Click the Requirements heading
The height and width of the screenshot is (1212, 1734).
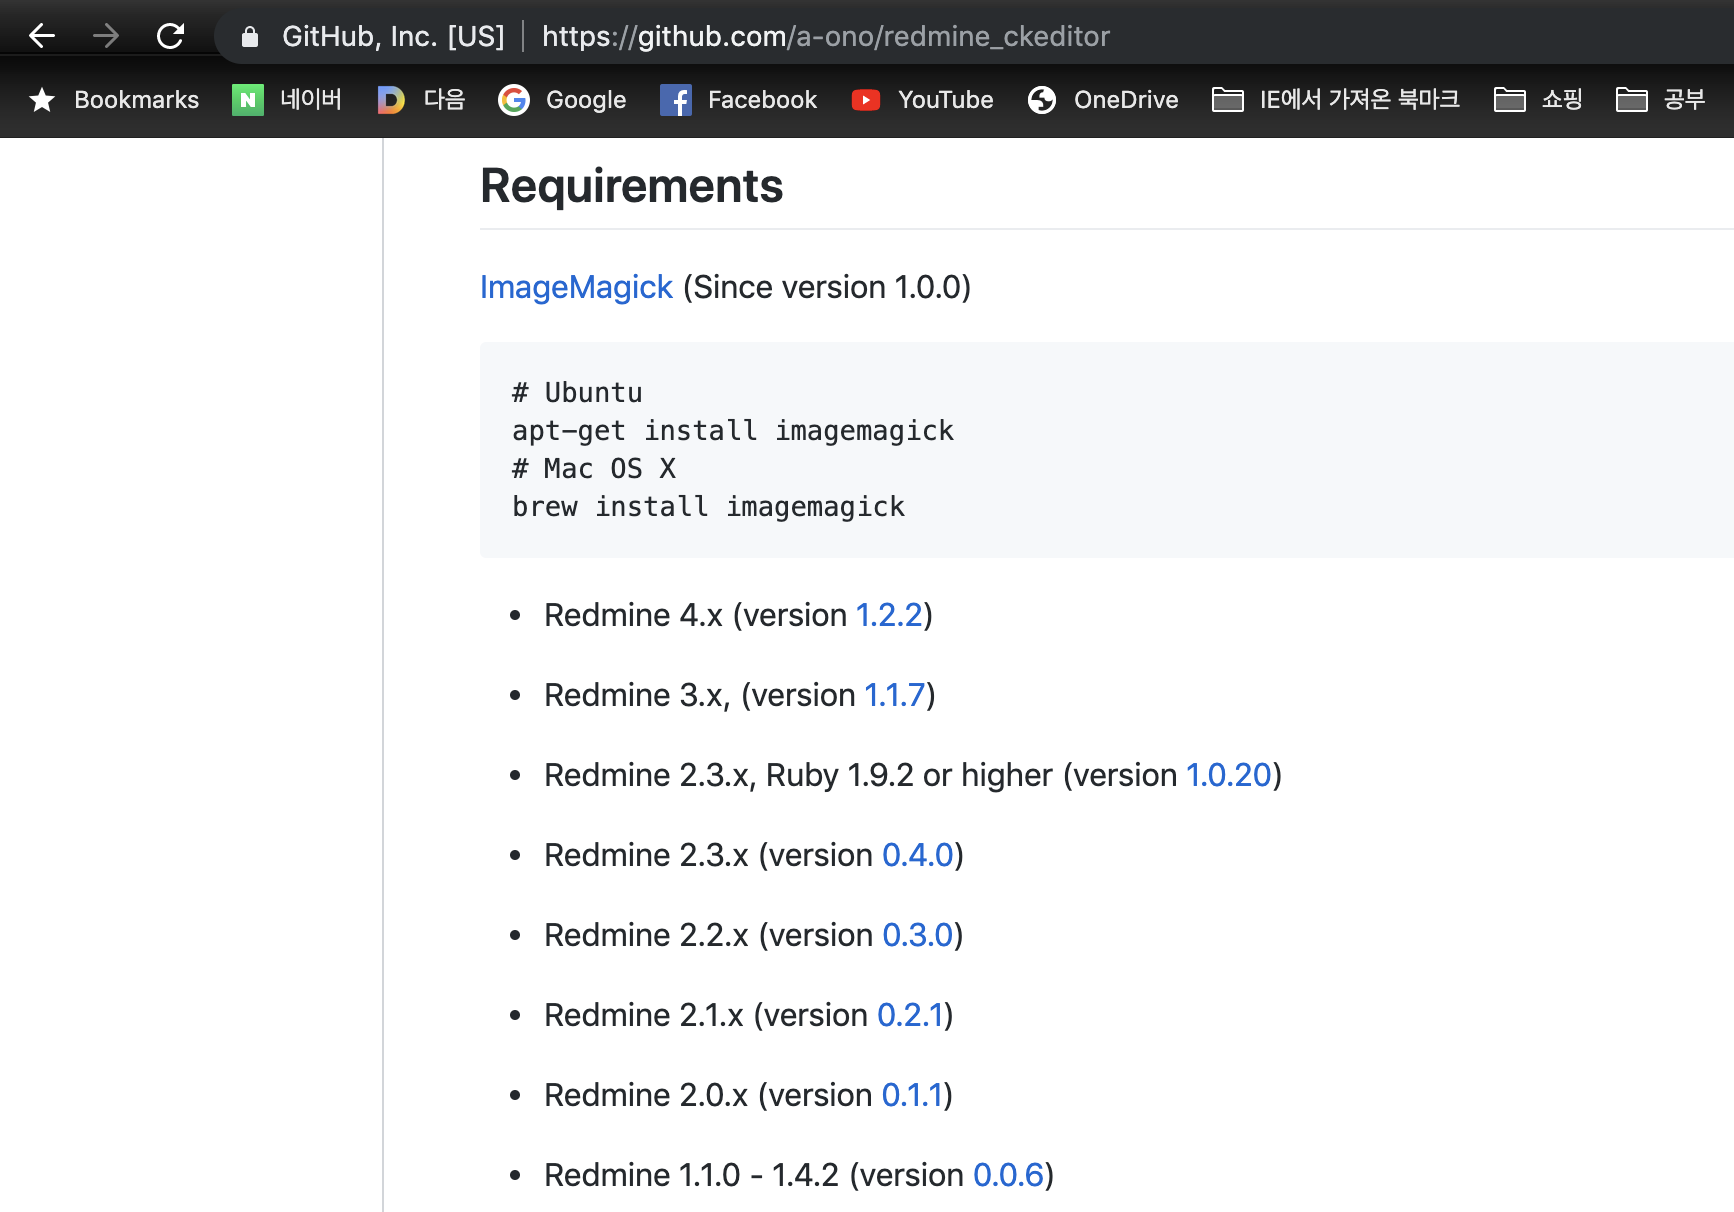point(632,186)
